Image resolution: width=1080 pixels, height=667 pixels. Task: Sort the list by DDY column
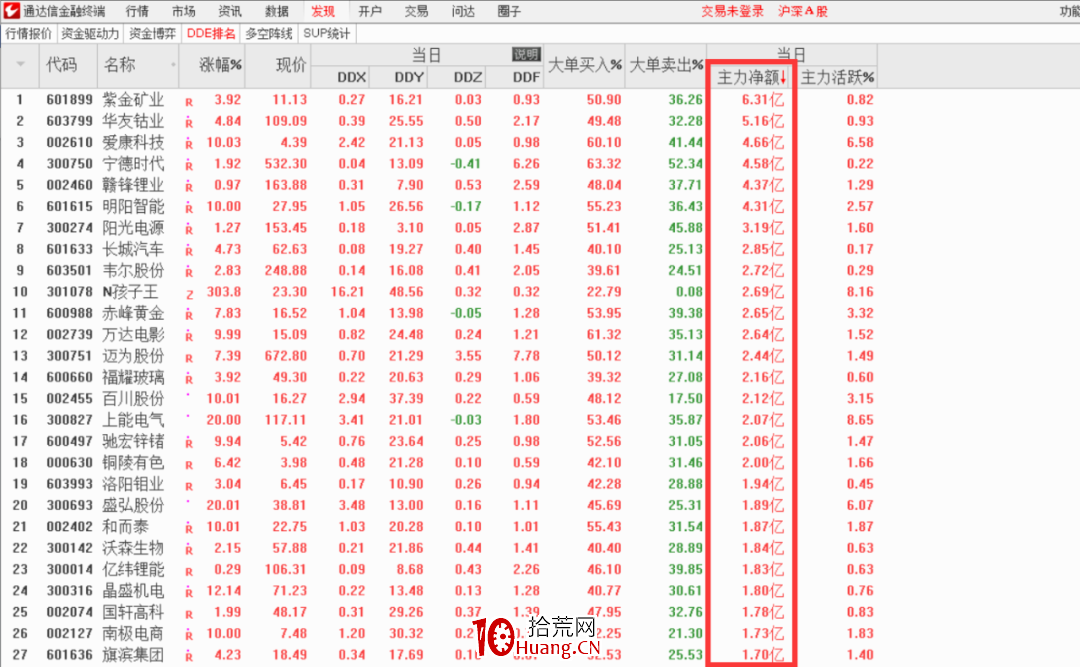click(x=408, y=76)
